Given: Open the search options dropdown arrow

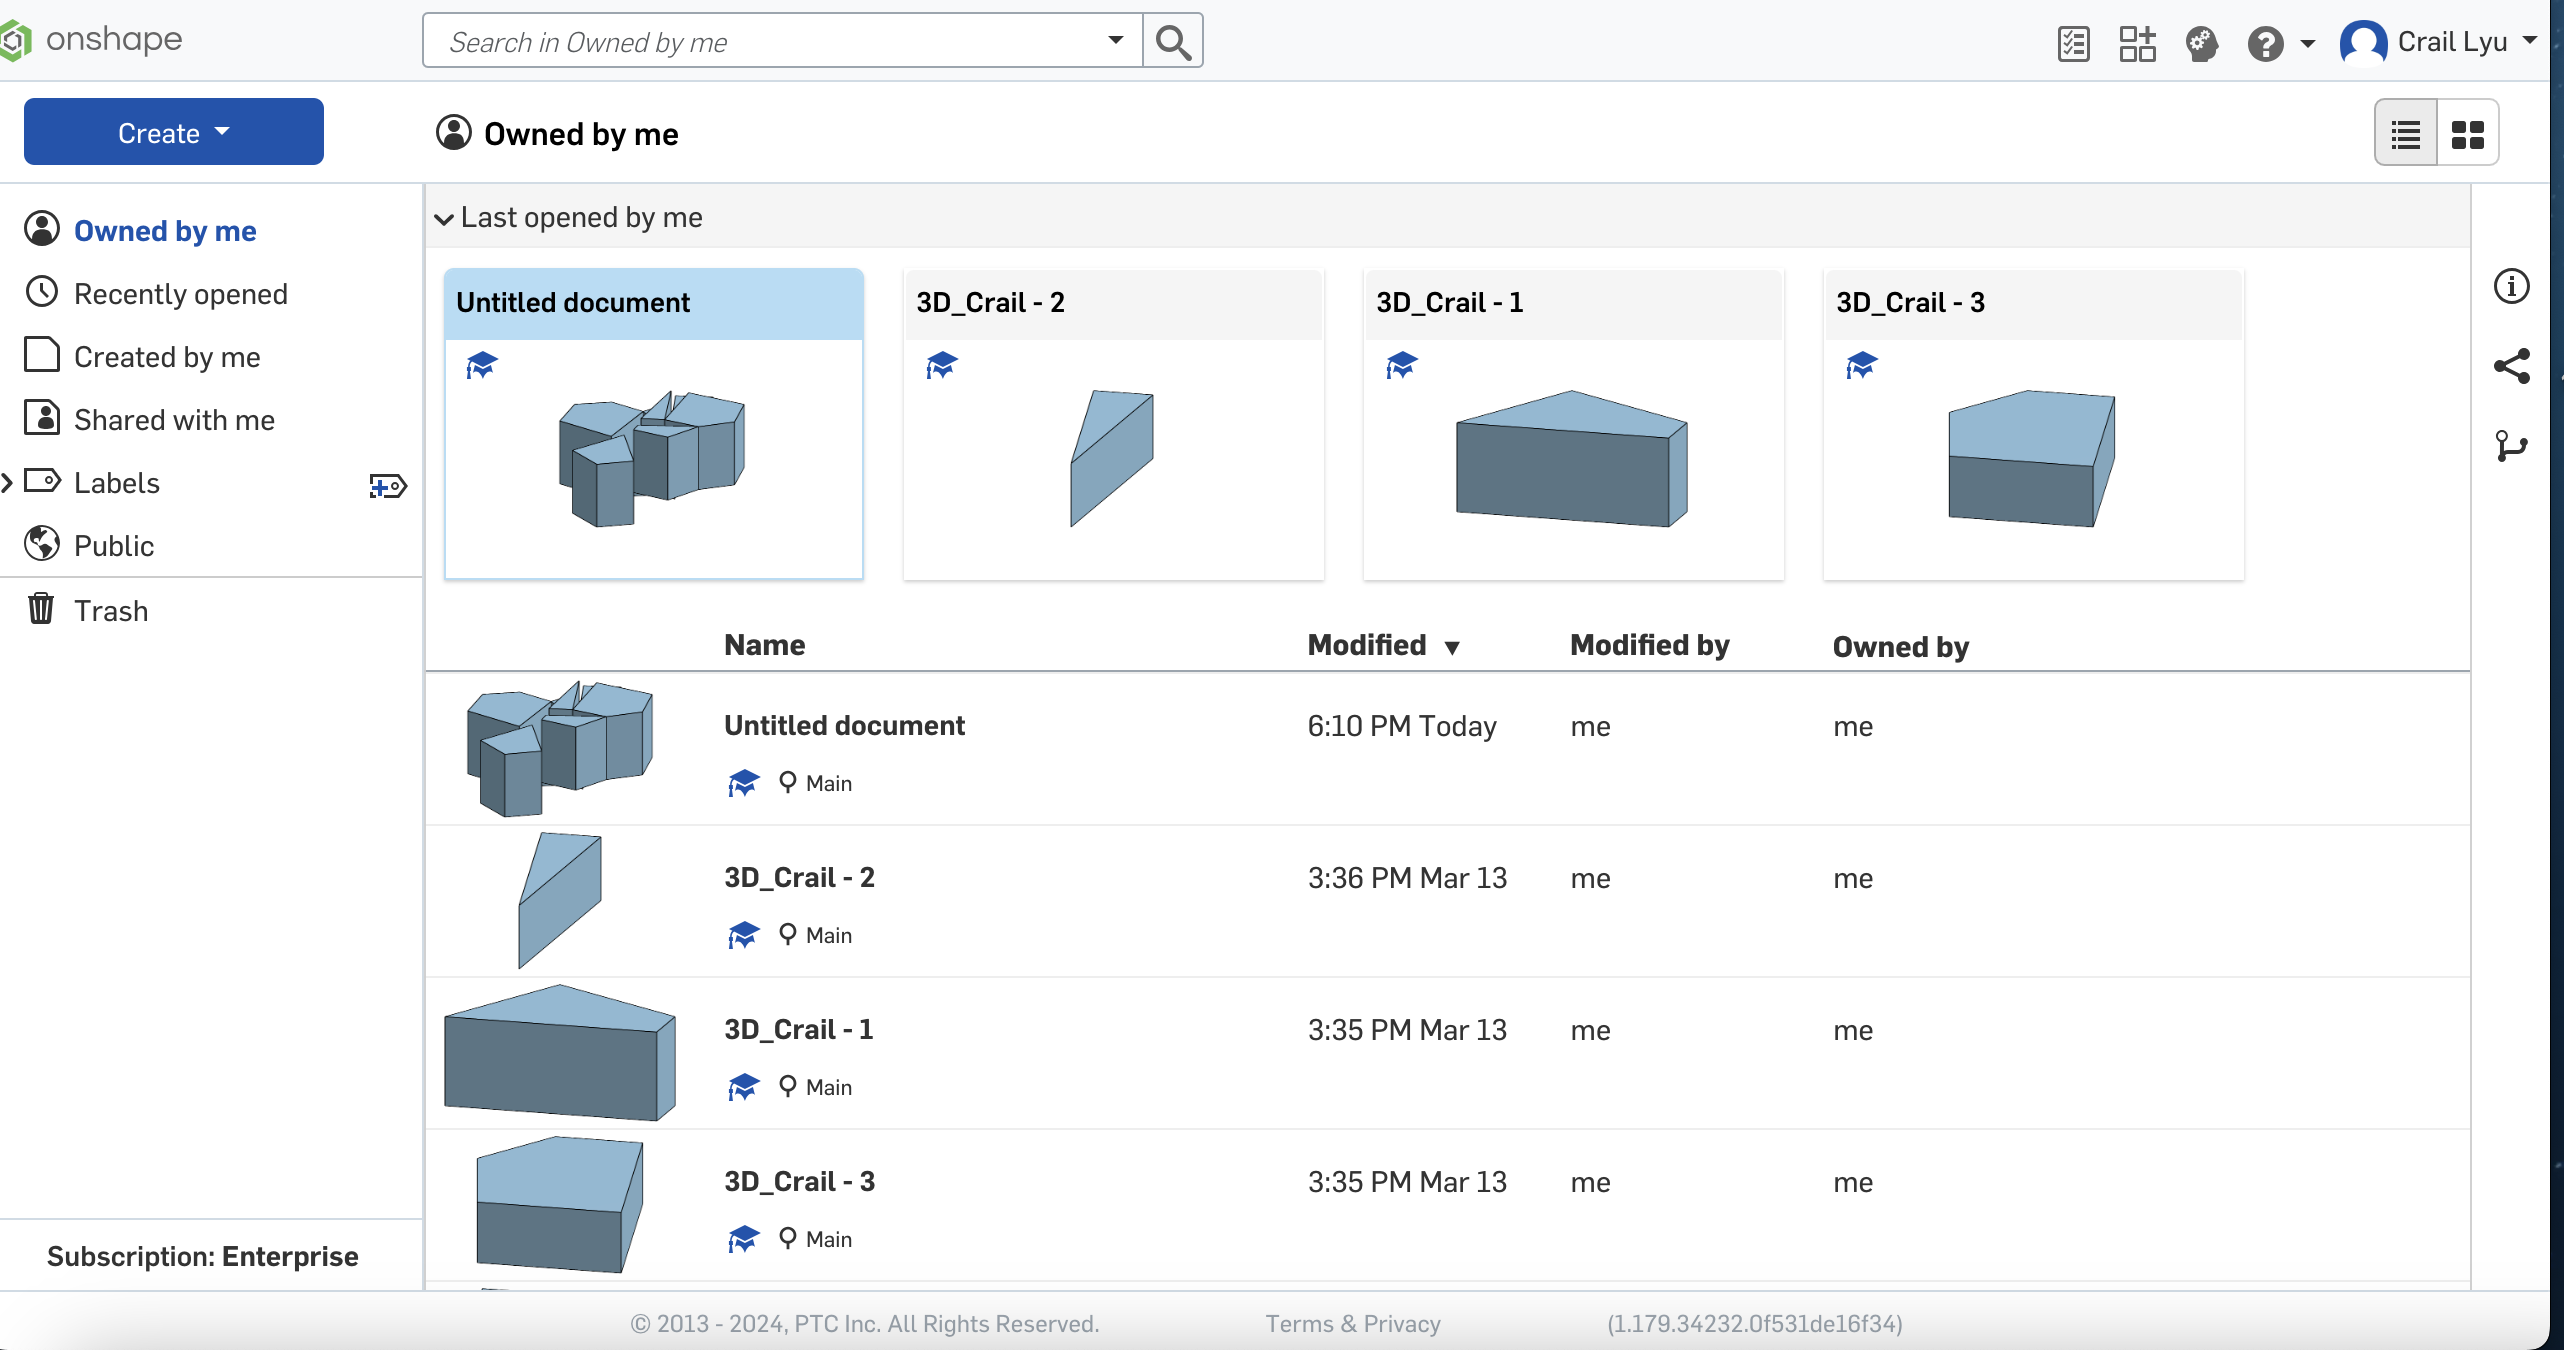Looking at the screenshot, I should click(1115, 41).
